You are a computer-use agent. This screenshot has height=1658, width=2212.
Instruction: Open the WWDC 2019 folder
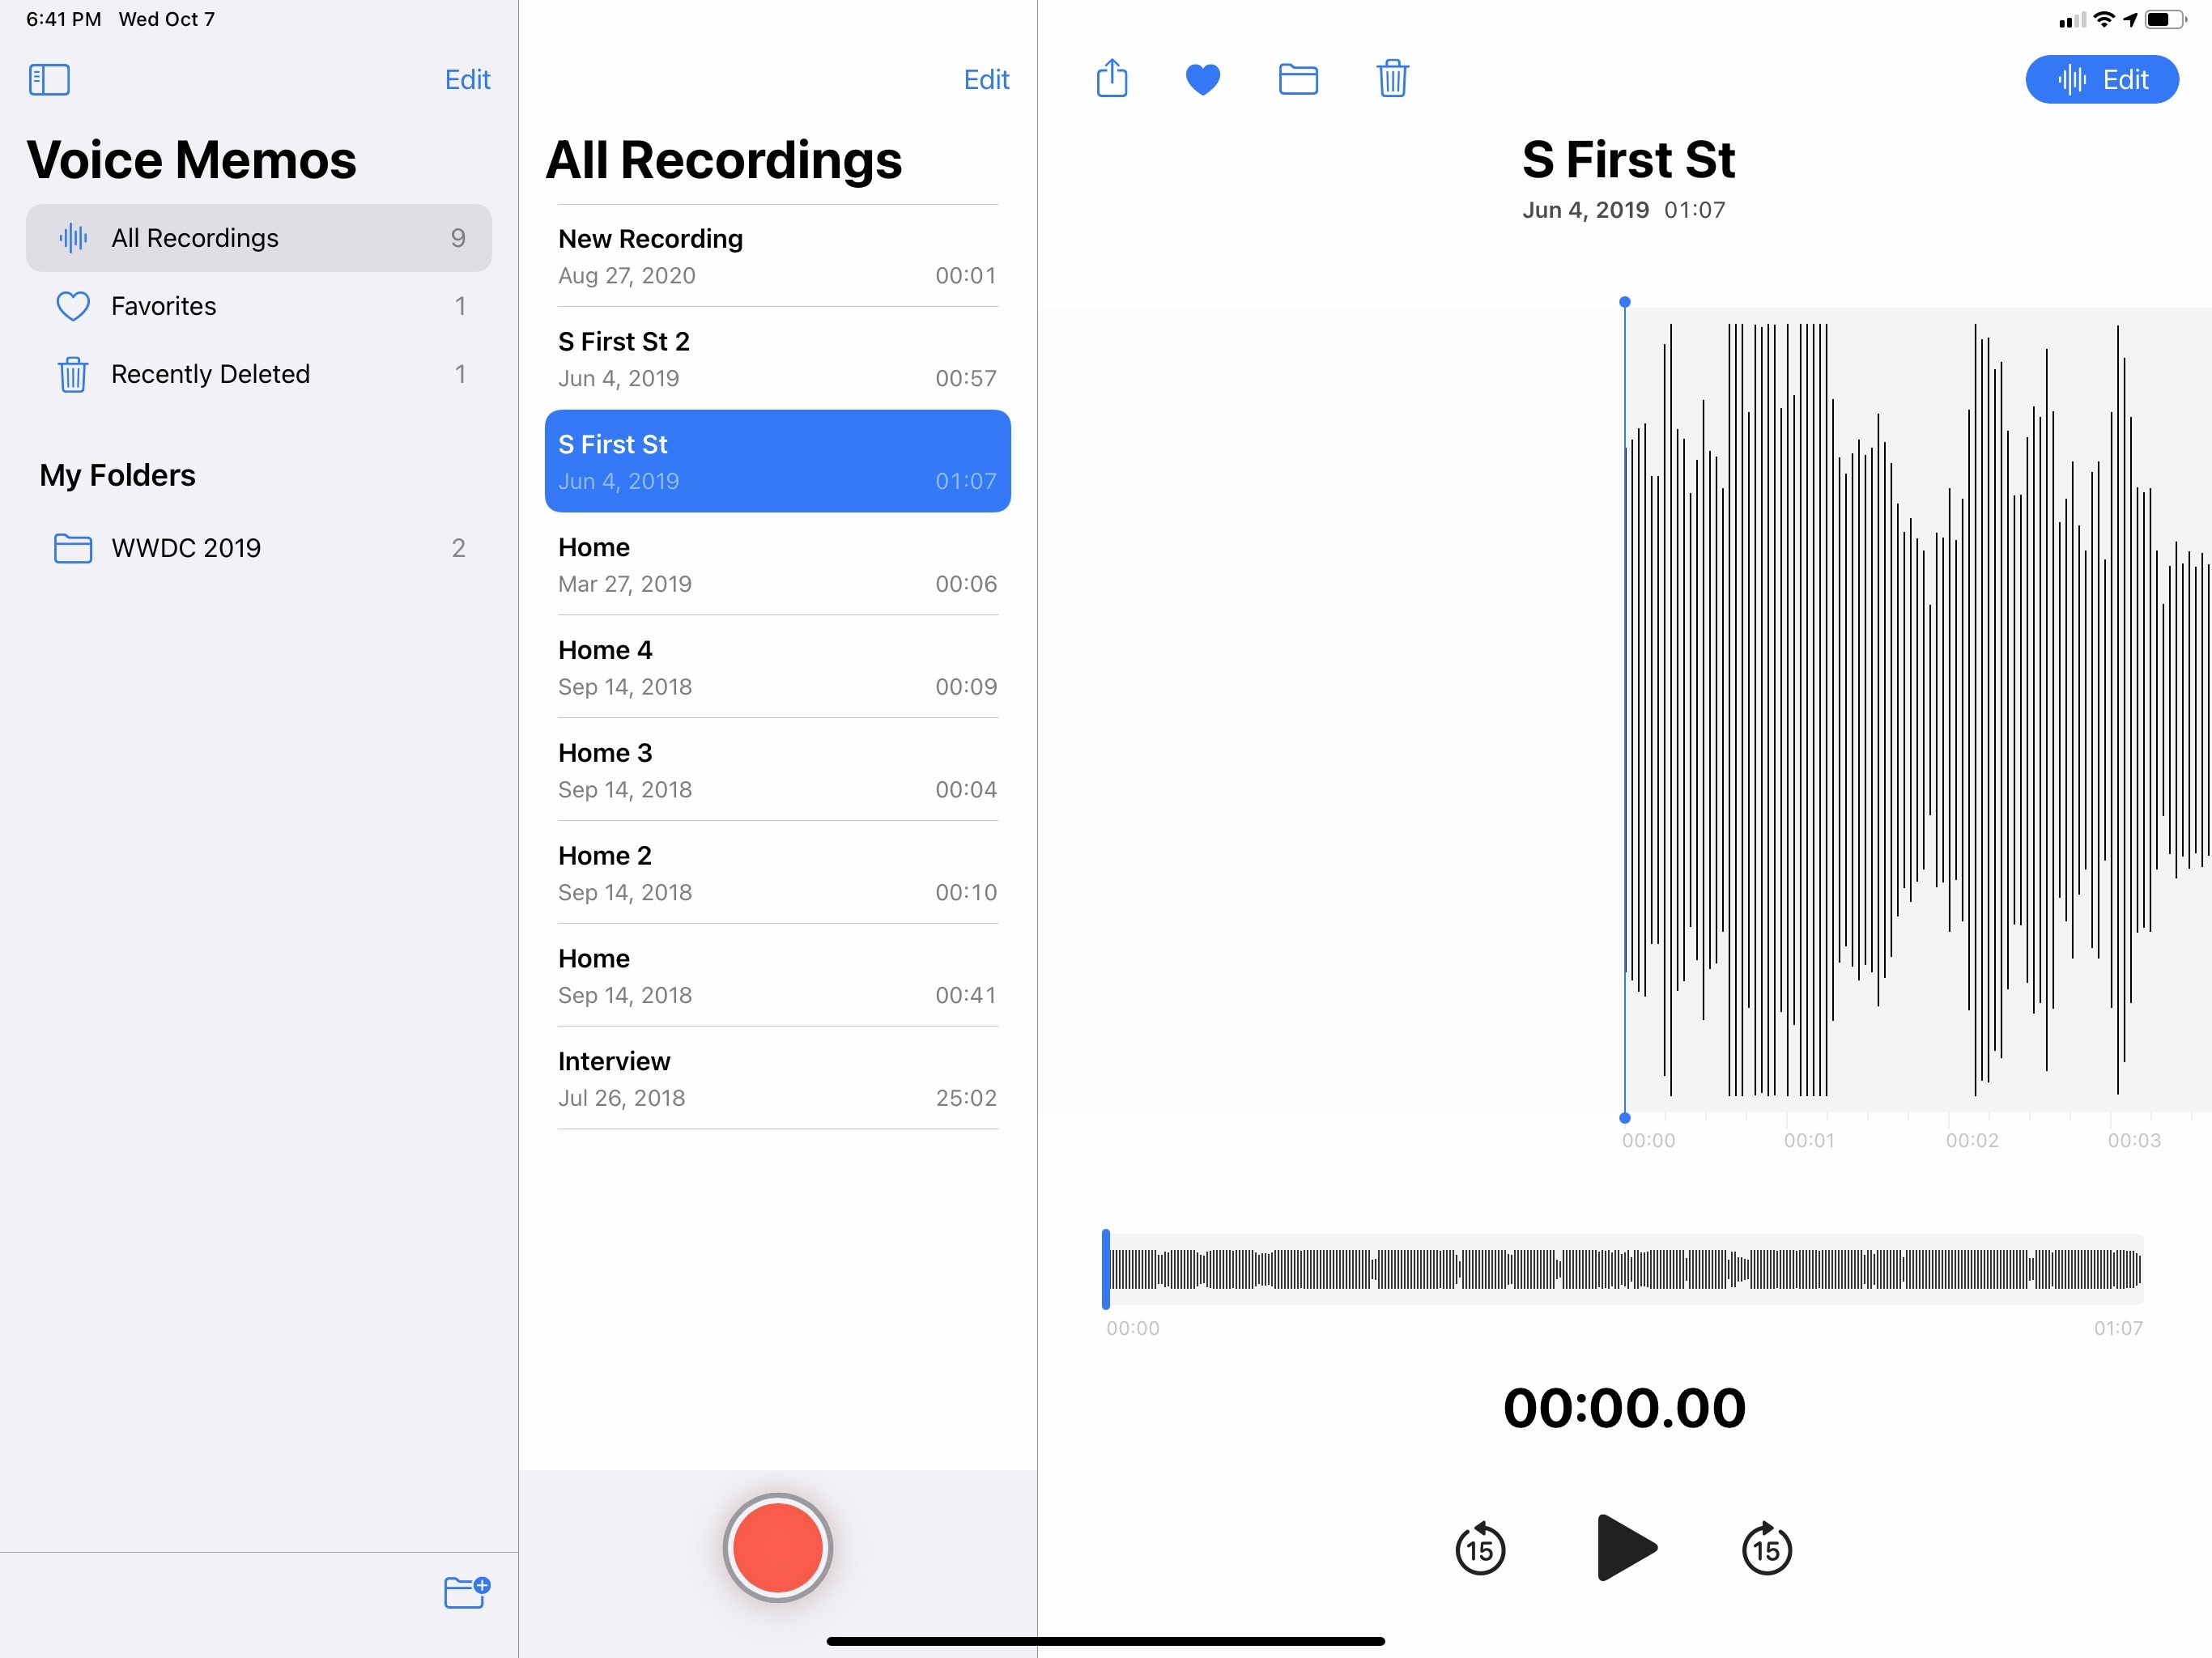point(259,548)
